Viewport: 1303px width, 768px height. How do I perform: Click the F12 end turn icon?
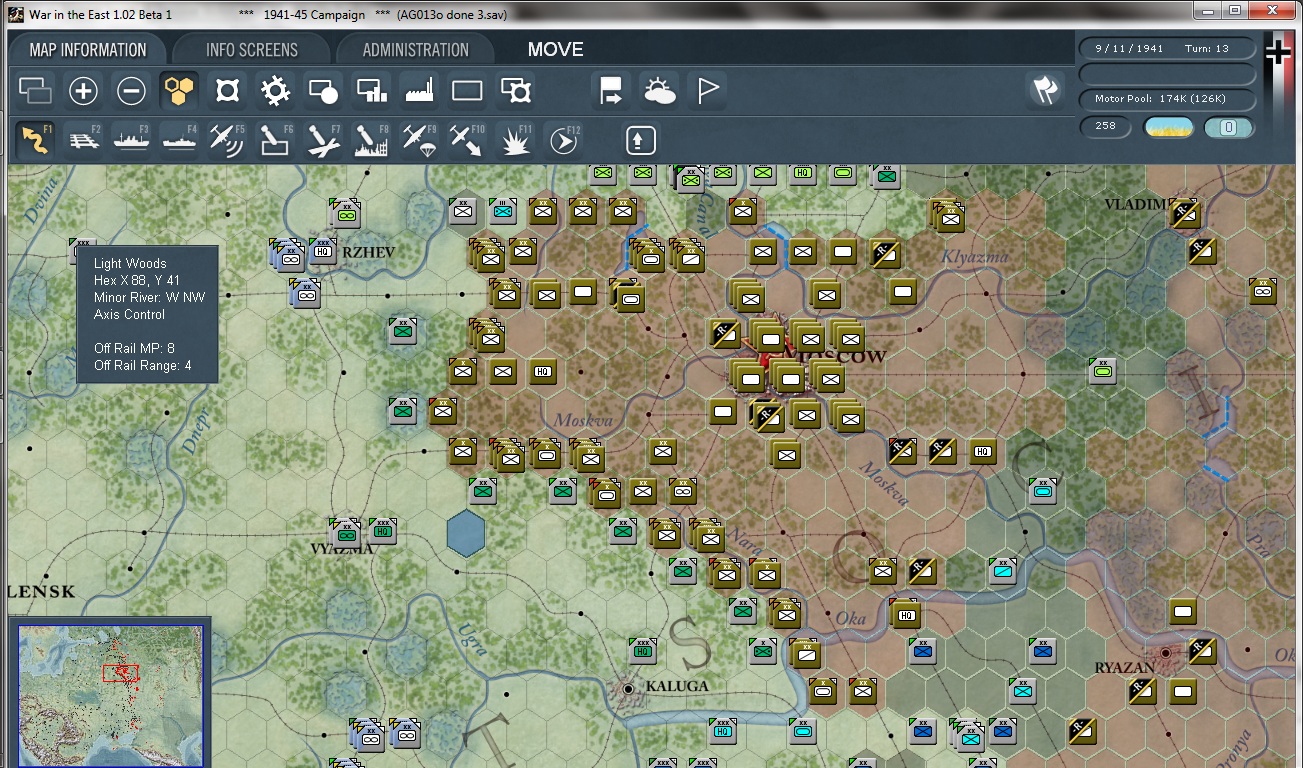click(564, 140)
